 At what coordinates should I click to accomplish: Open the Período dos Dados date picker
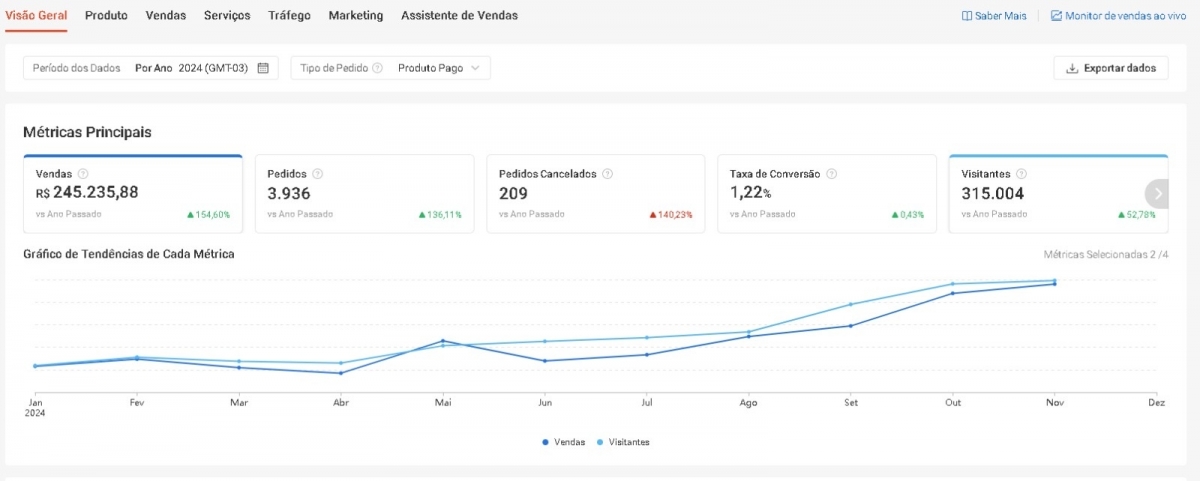coord(150,68)
